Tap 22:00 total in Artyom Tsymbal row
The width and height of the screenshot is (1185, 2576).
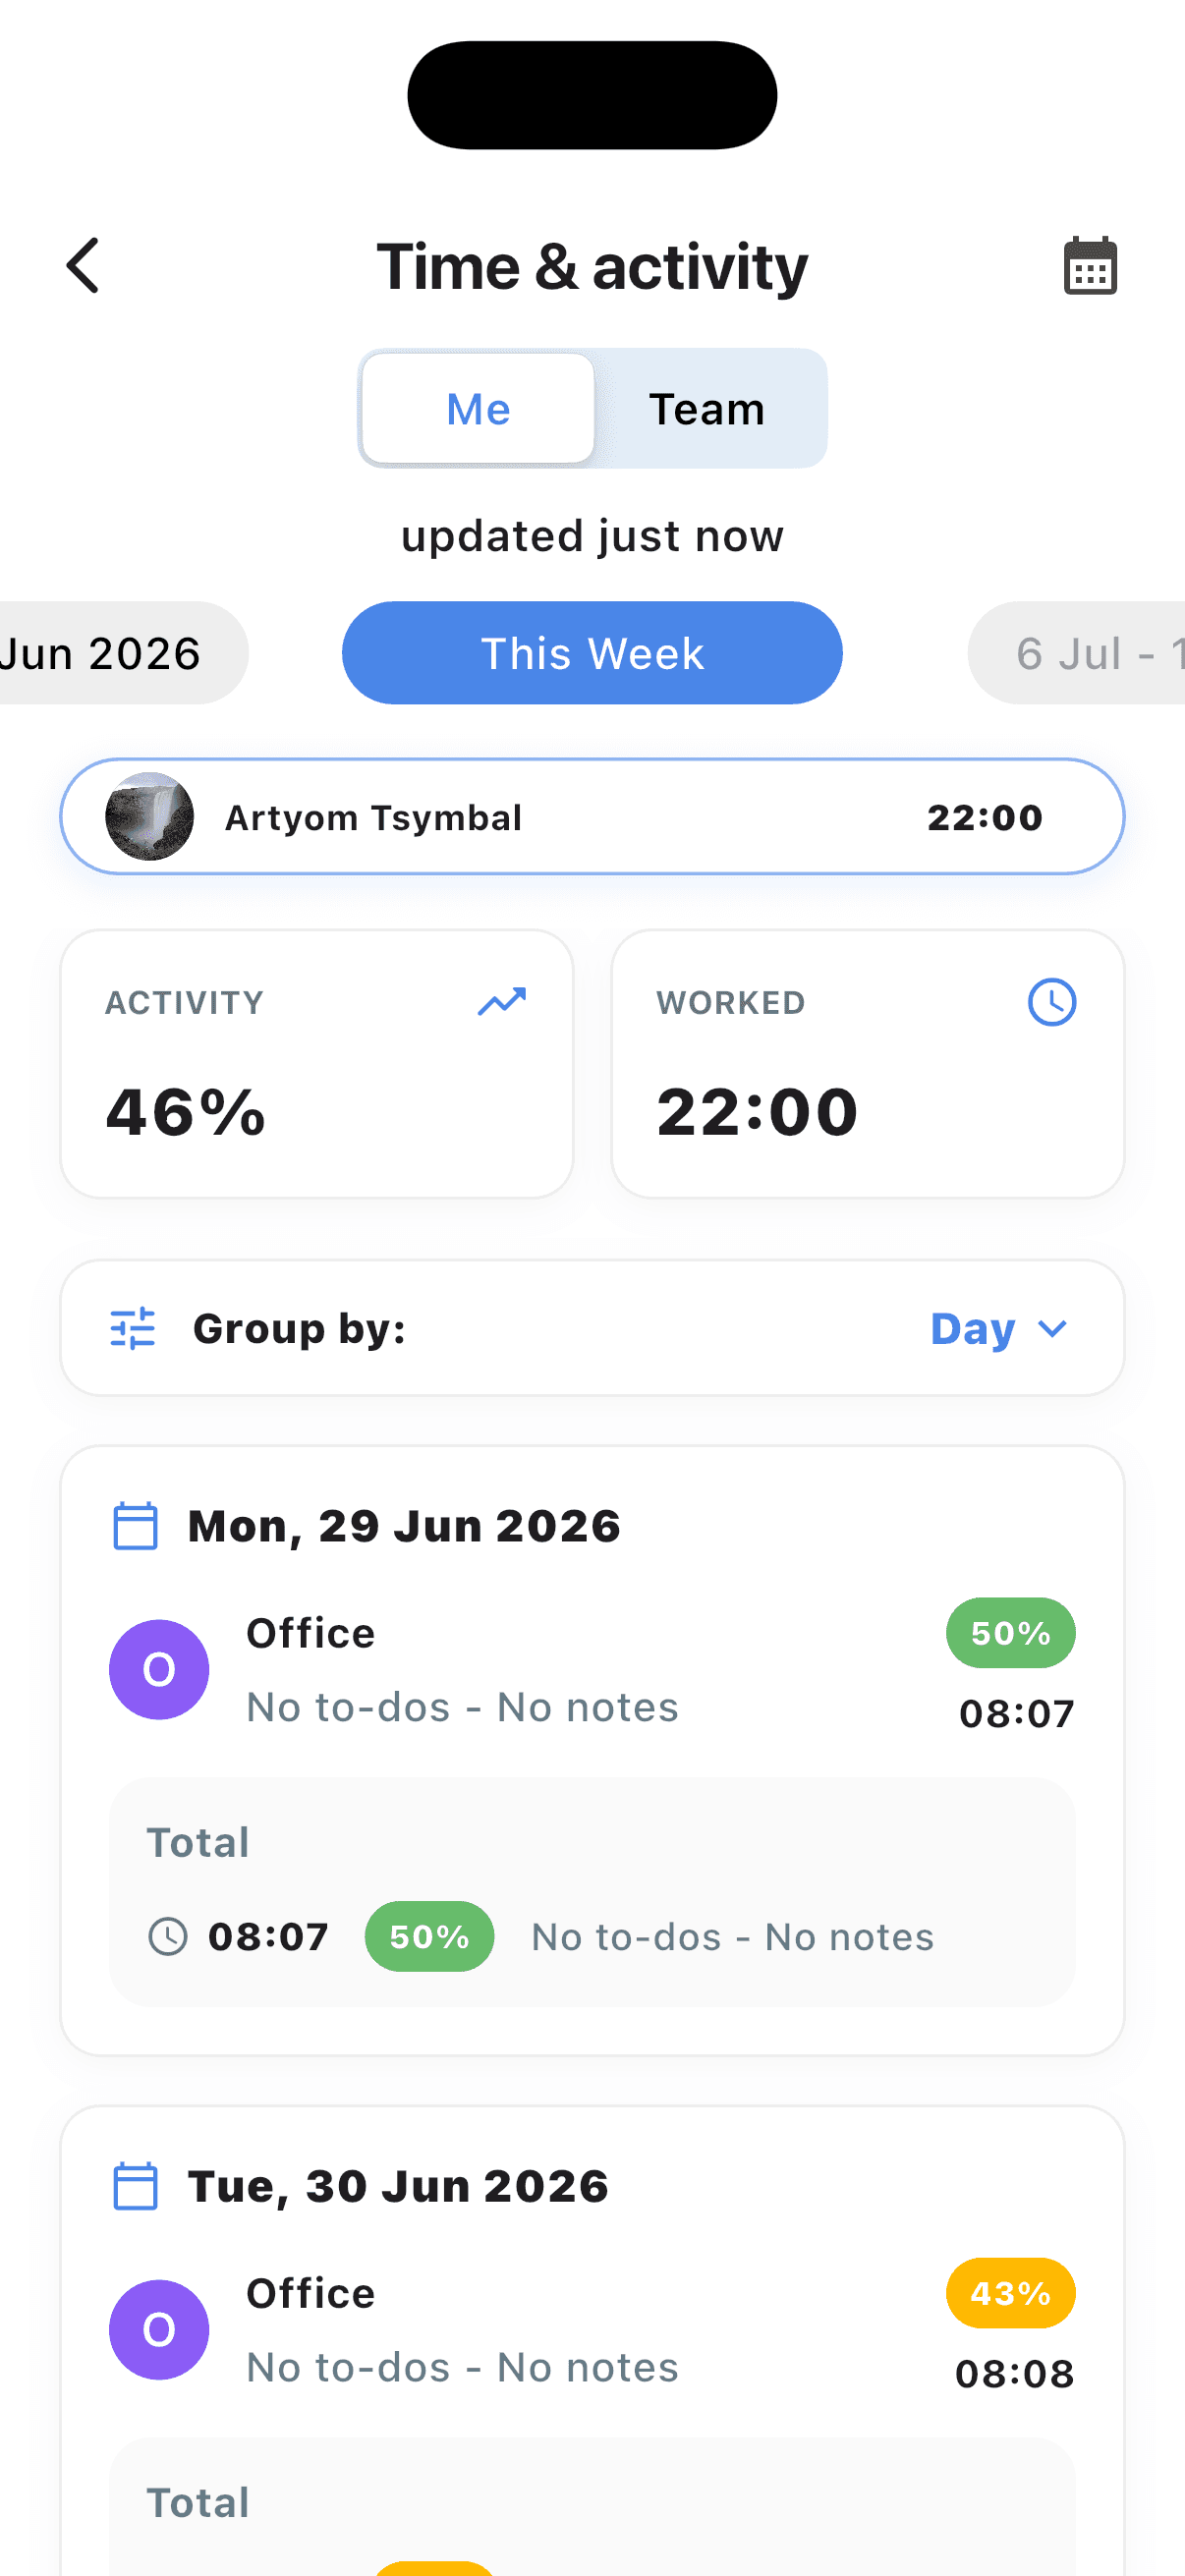(985, 818)
